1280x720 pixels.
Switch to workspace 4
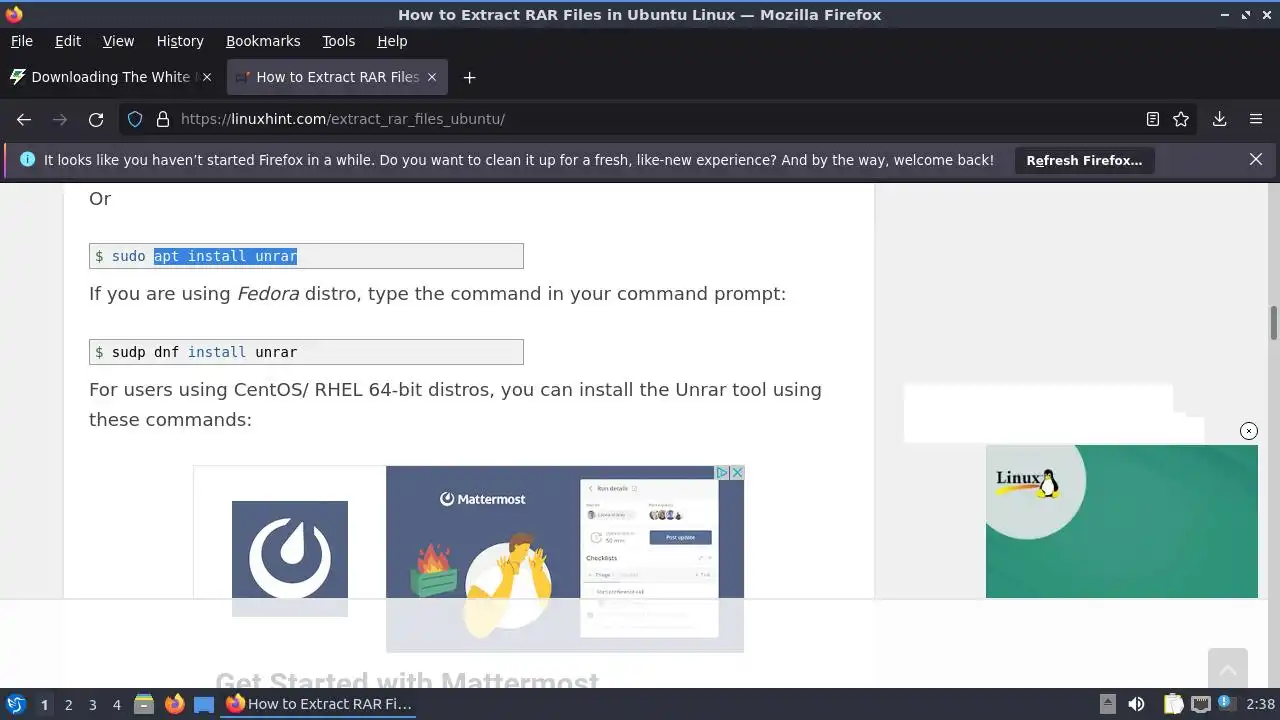point(116,704)
